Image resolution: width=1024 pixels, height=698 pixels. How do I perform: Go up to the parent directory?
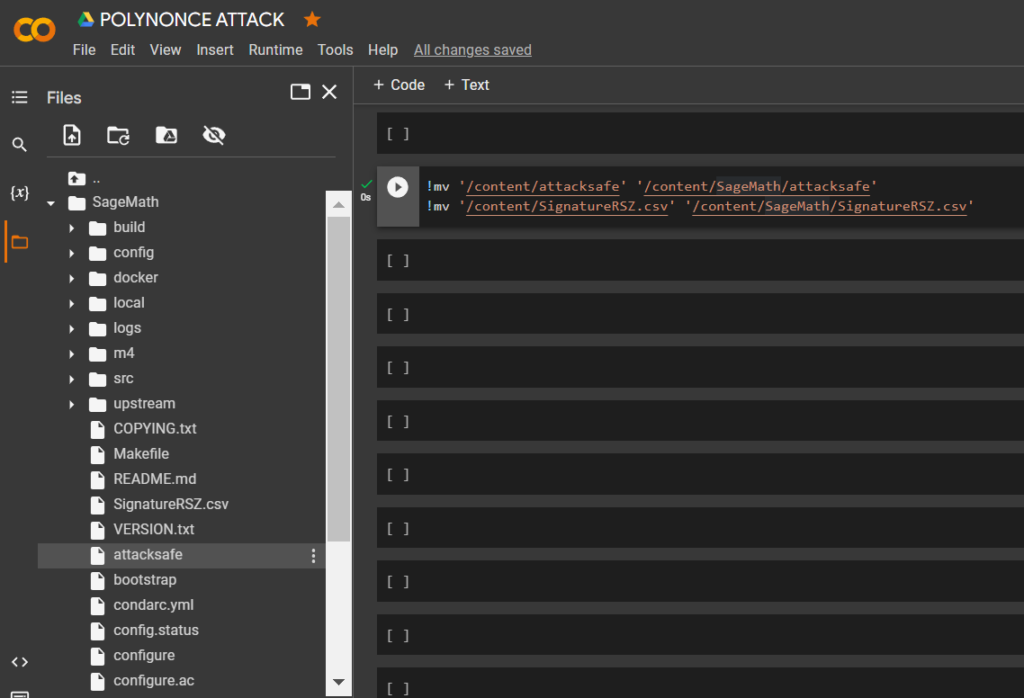tap(77, 178)
